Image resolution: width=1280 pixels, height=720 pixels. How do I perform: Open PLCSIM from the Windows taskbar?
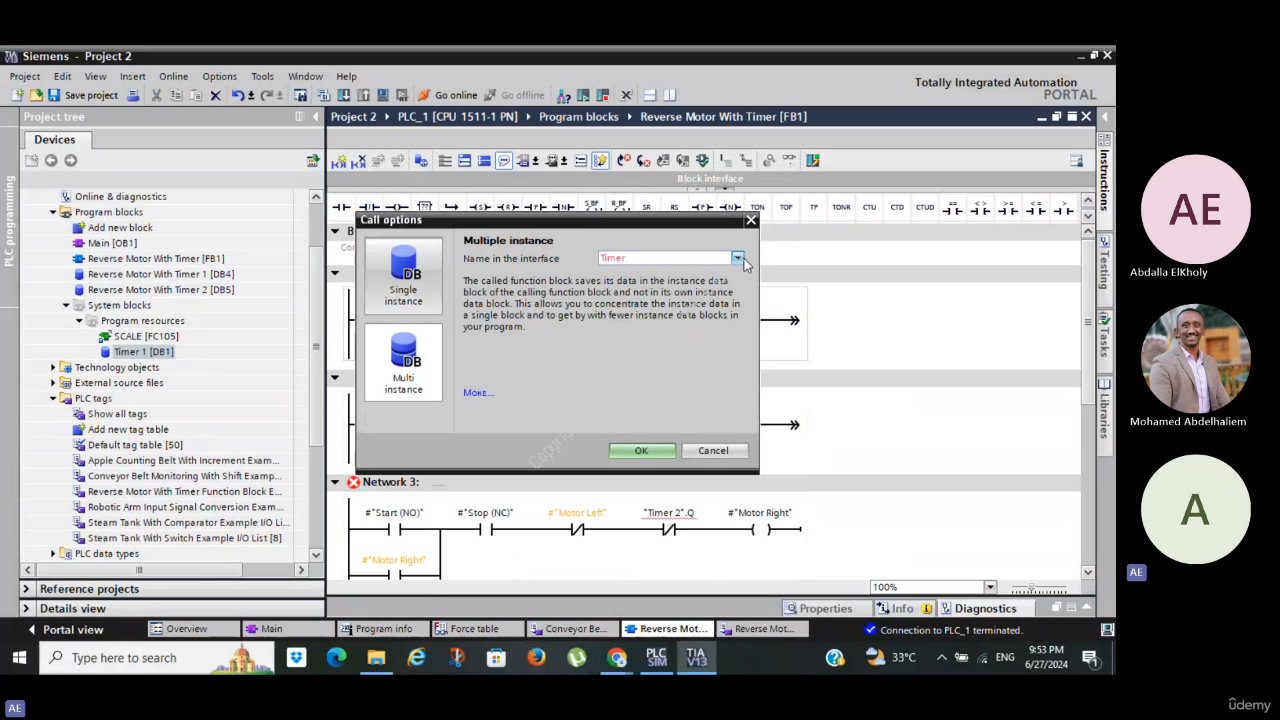tap(656, 657)
